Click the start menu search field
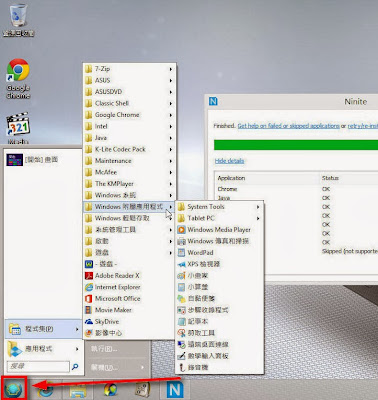The height and width of the screenshot is (400, 378). 38,366
